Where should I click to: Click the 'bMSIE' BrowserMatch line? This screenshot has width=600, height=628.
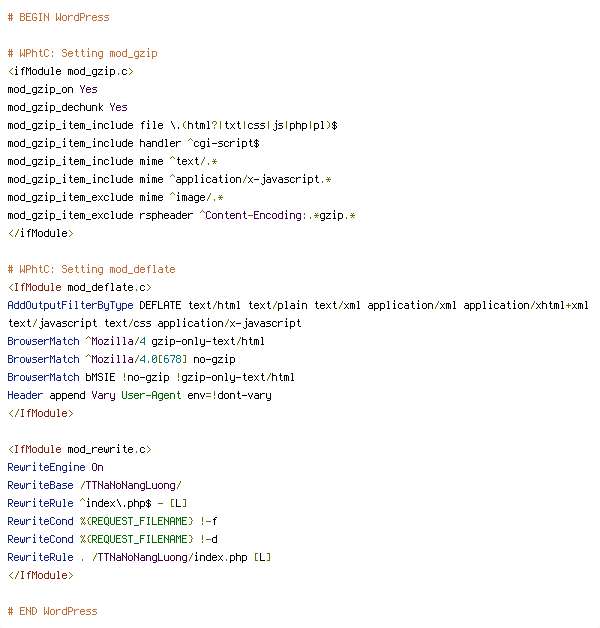(x=151, y=377)
